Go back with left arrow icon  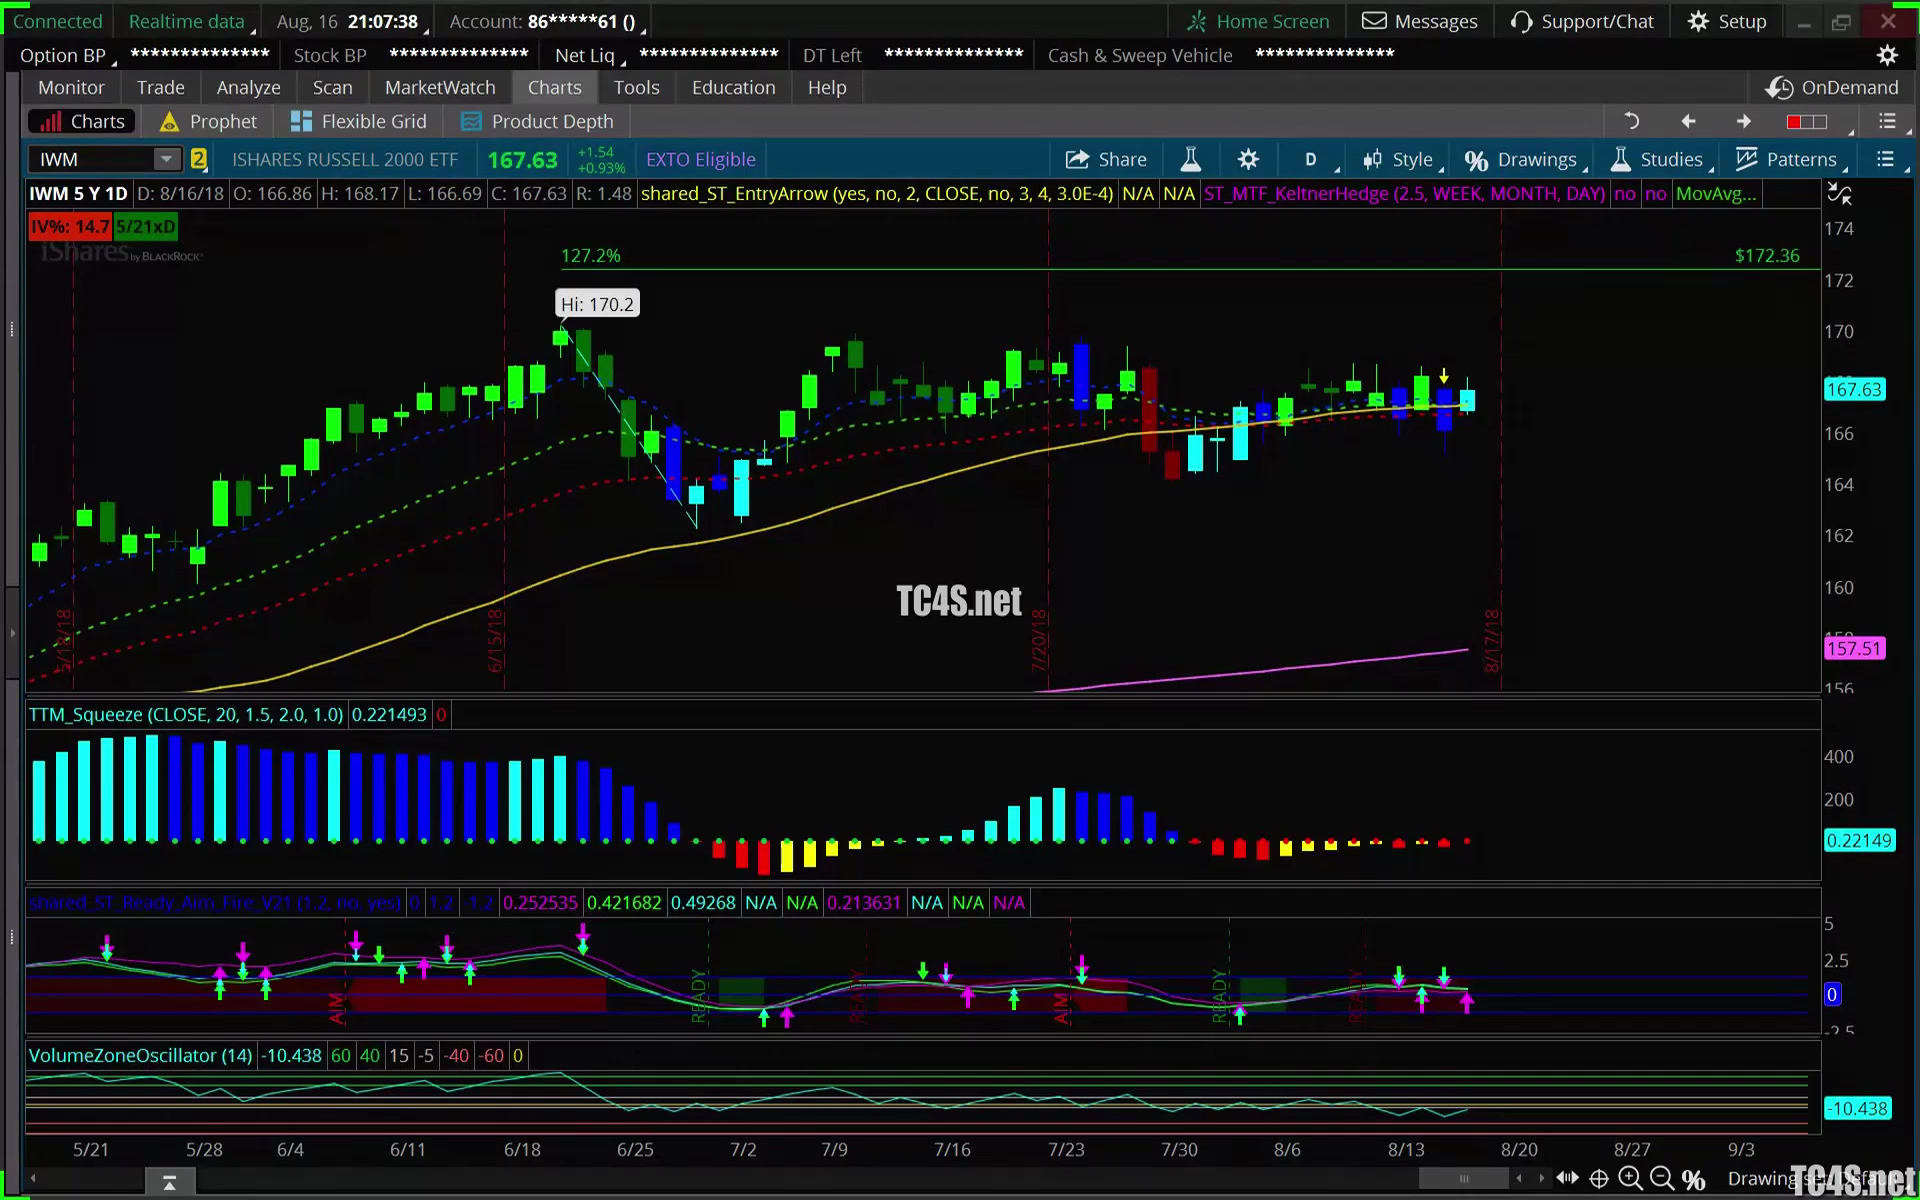click(1688, 121)
